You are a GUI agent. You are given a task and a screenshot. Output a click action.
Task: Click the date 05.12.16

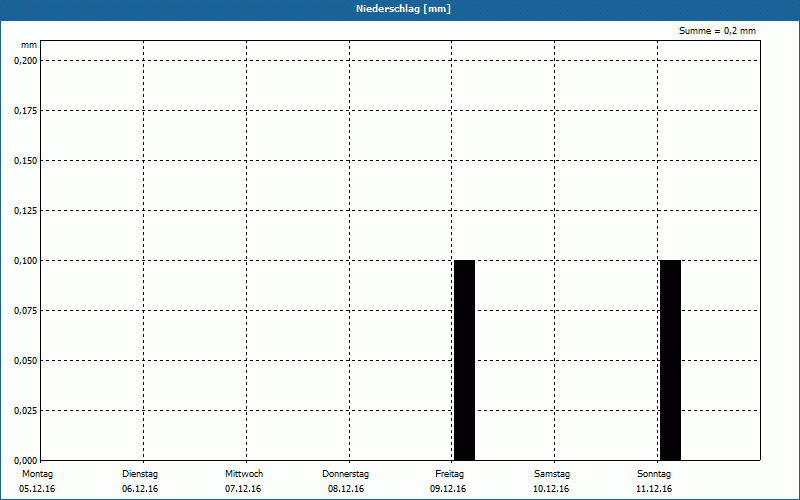(37, 489)
